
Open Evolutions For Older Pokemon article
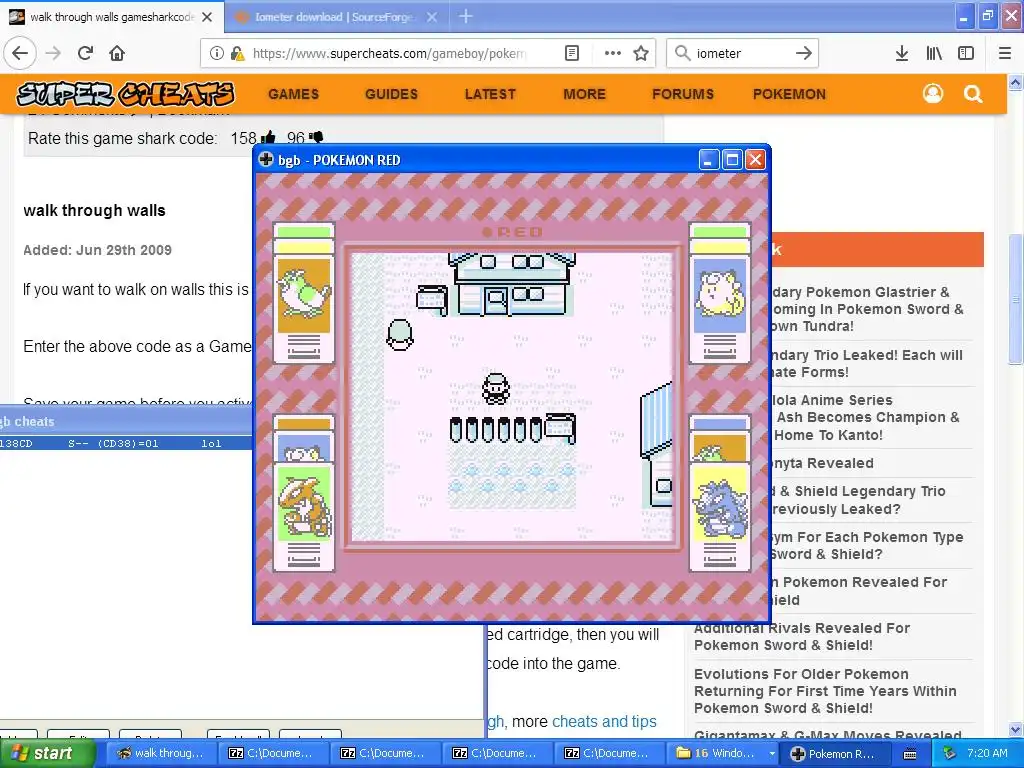(825, 691)
